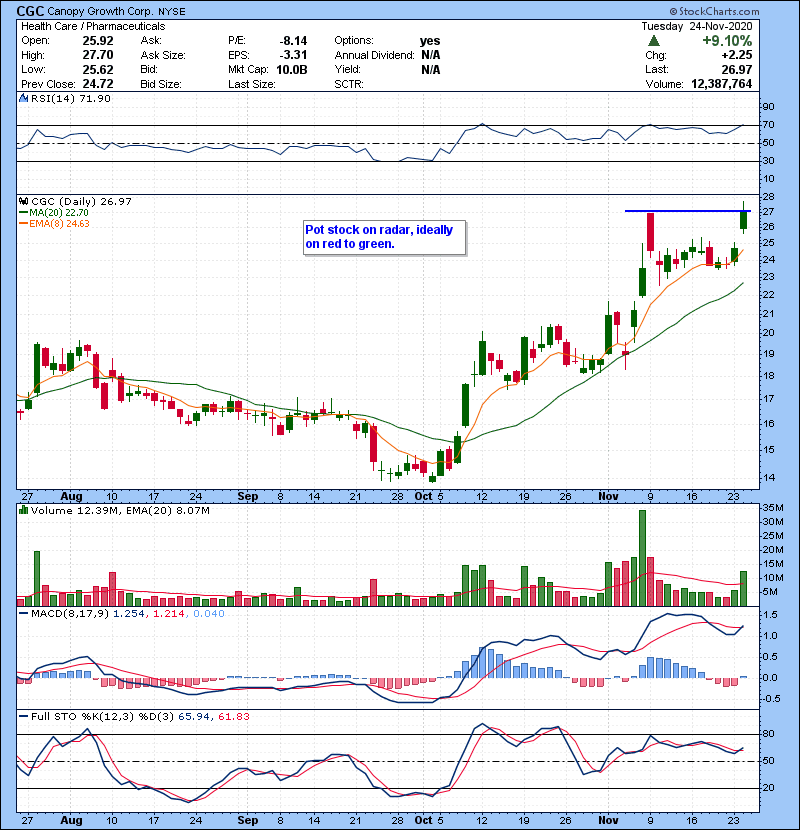The width and height of the screenshot is (800, 830).
Task: Click the EMA(8) 24.63 legend entry
Action: click(59, 224)
